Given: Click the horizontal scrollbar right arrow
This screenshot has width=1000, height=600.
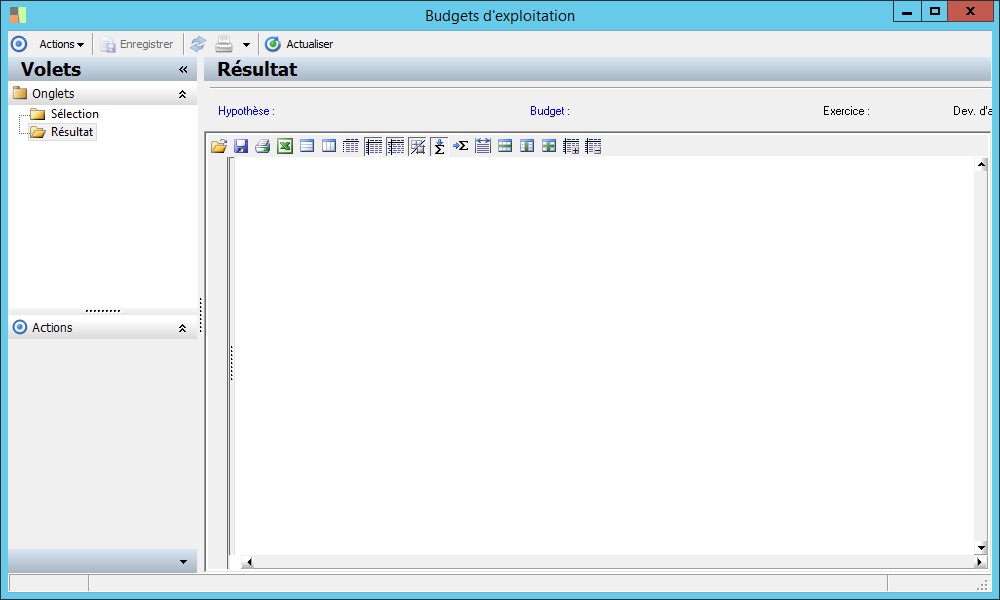Looking at the screenshot, I should click(x=980, y=562).
